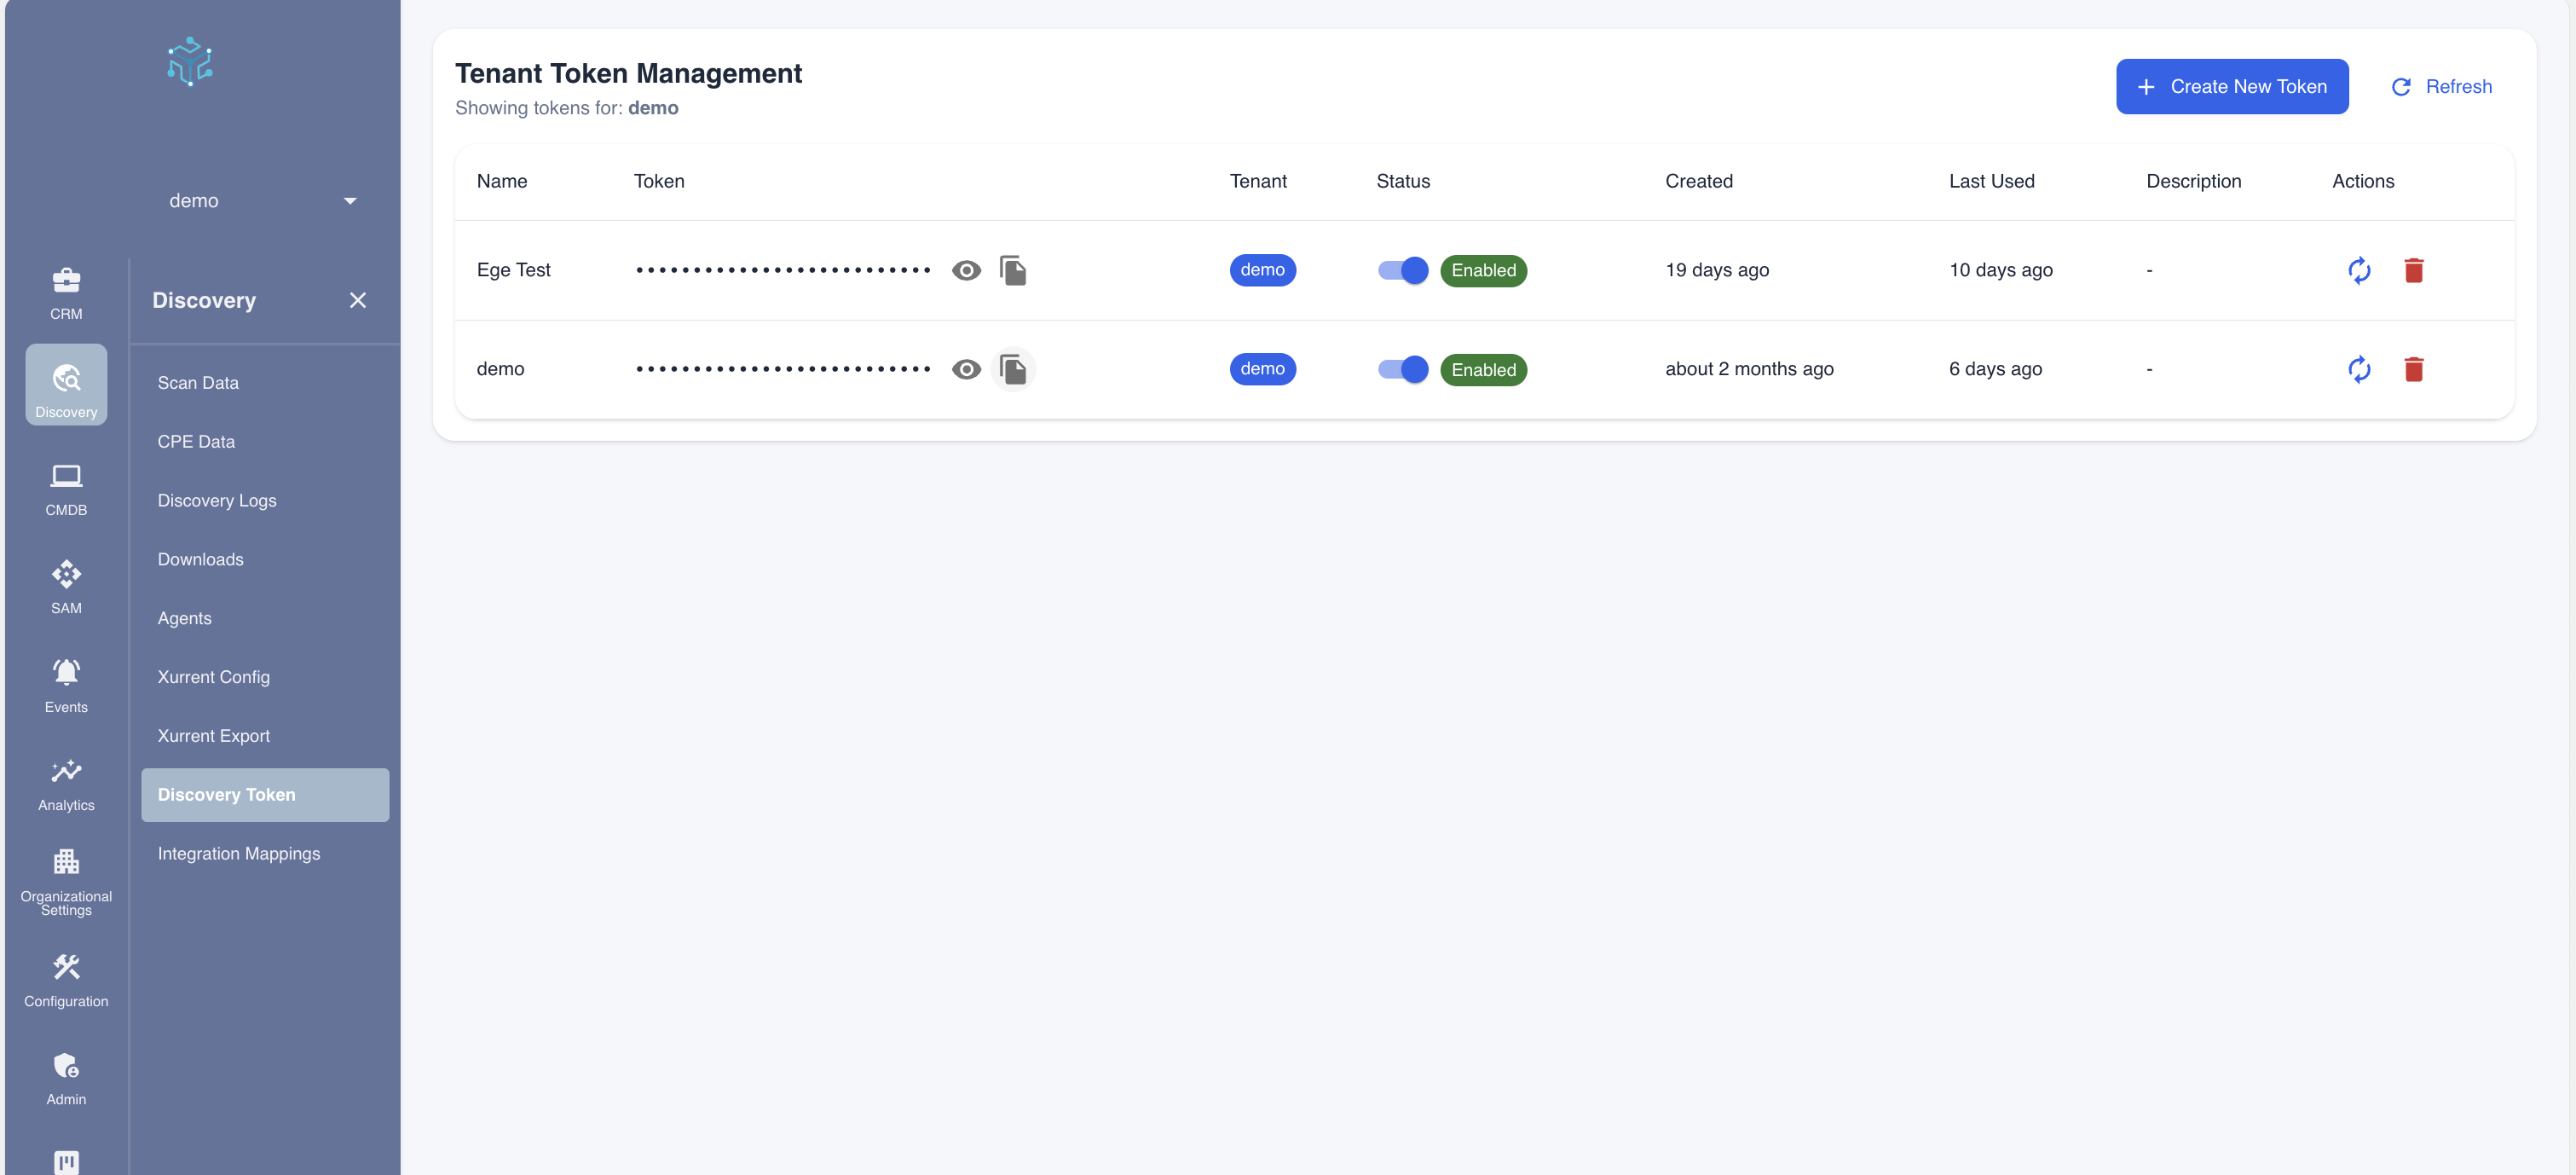Disable the Ege Test token status toggle
This screenshot has height=1175, width=2576.
(1402, 270)
